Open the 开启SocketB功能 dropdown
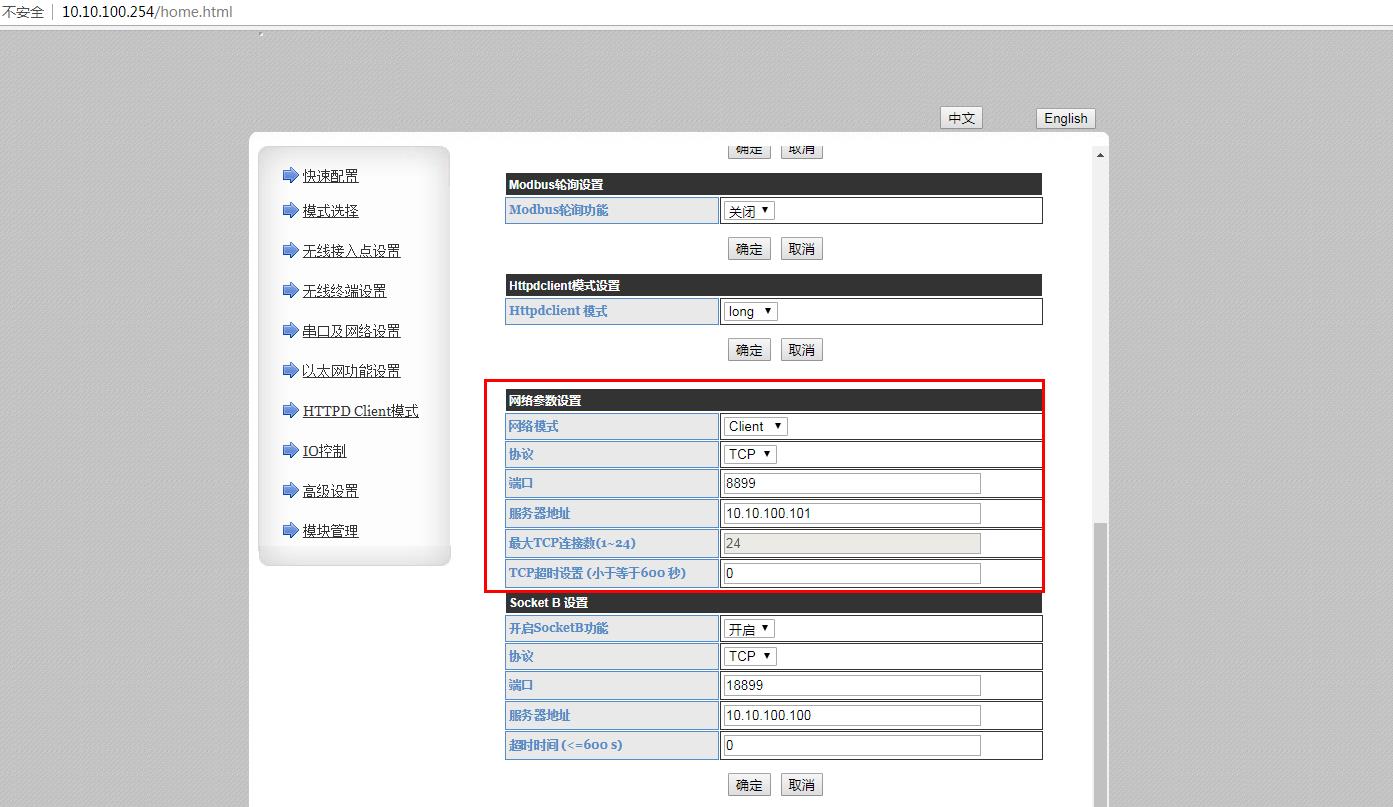Image resolution: width=1393 pixels, height=807 pixels. 749,629
